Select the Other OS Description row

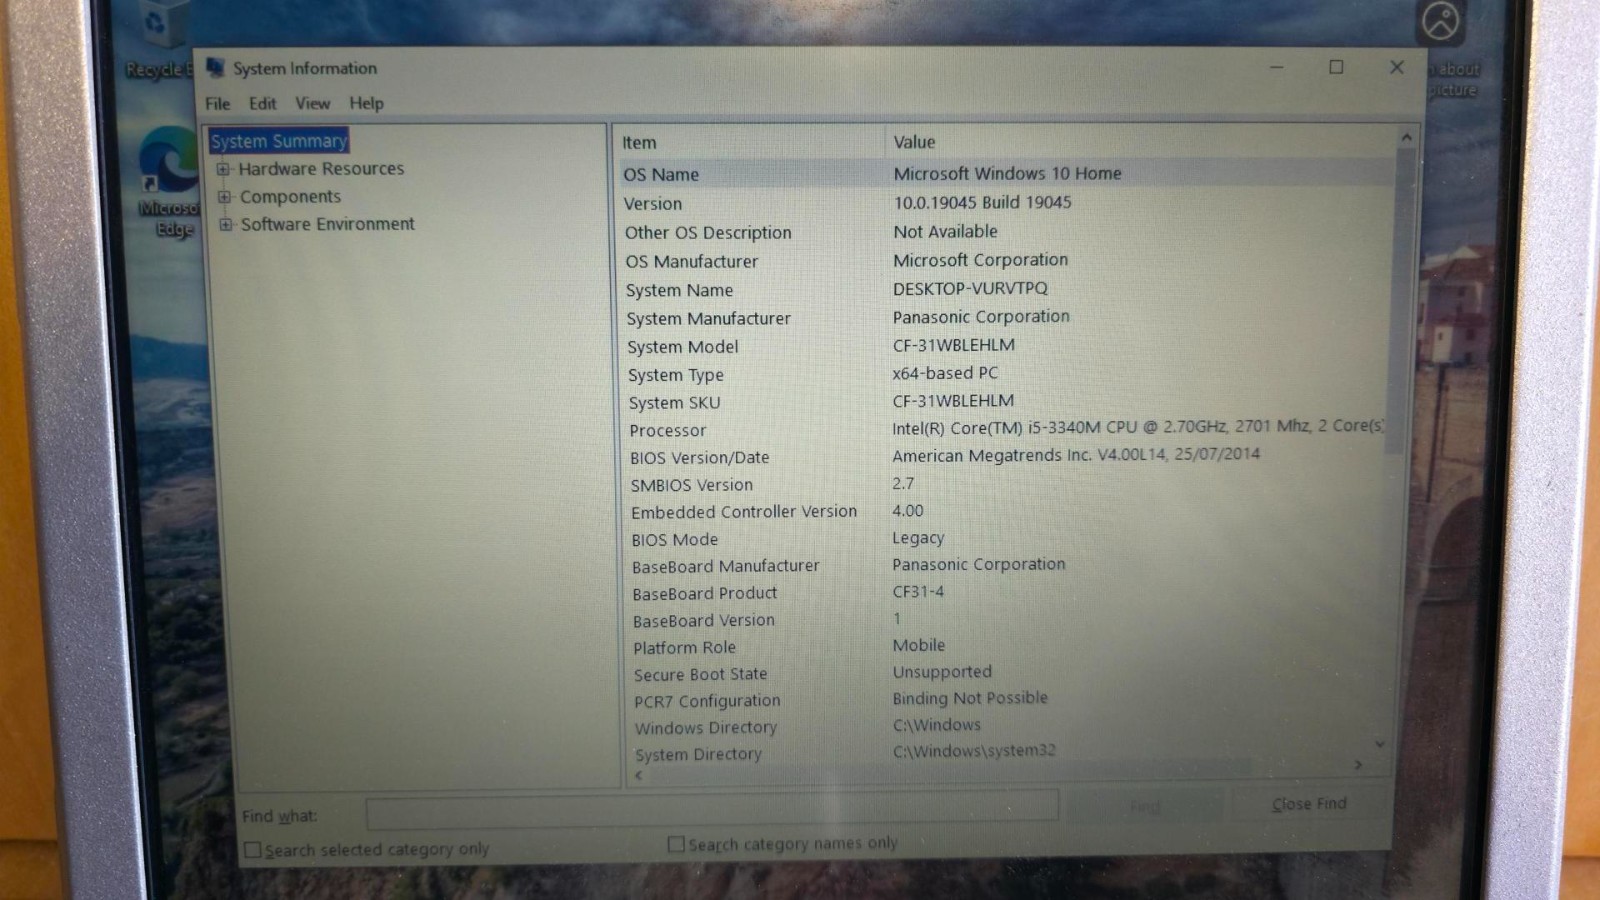1005,232
